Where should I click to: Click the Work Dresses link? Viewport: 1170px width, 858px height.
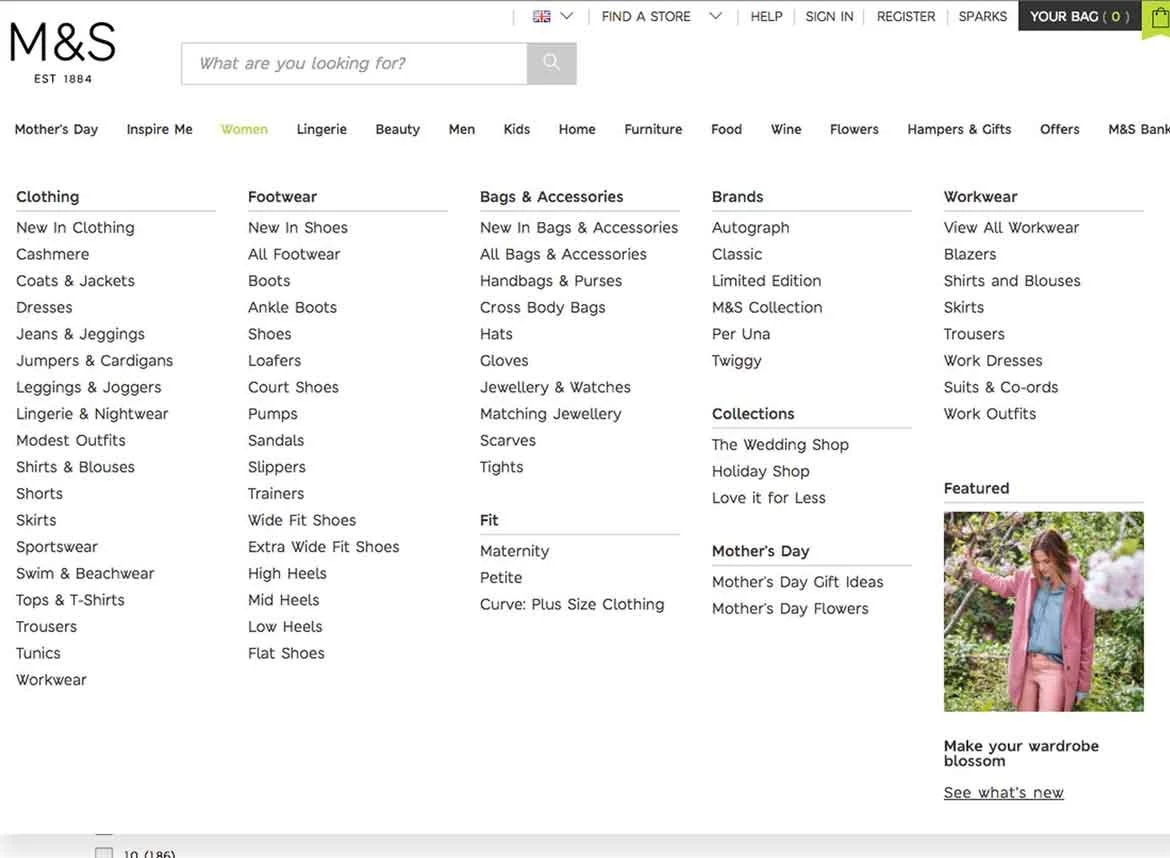tap(992, 360)
